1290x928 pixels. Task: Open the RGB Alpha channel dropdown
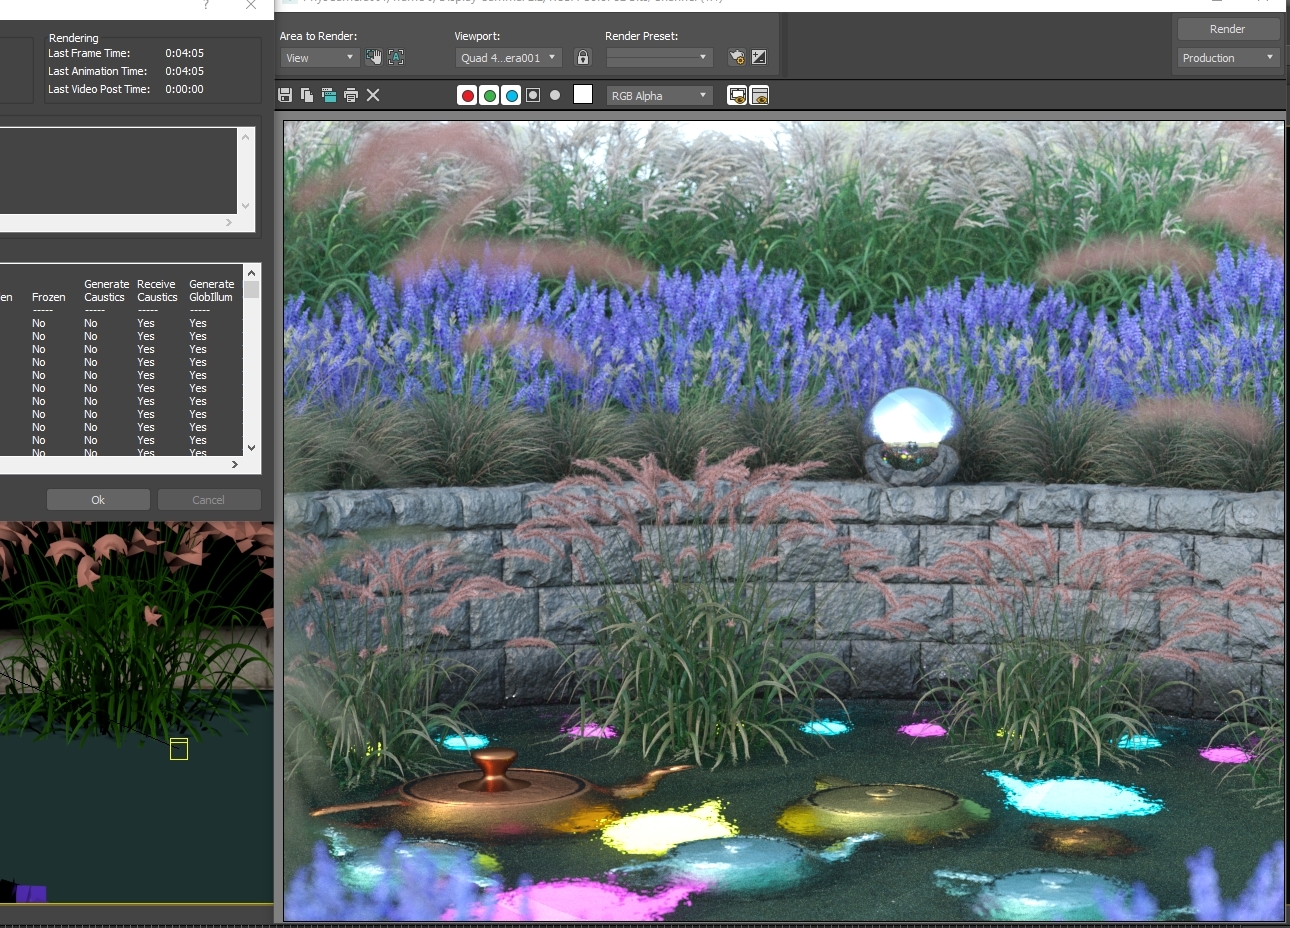click(659, 95)
